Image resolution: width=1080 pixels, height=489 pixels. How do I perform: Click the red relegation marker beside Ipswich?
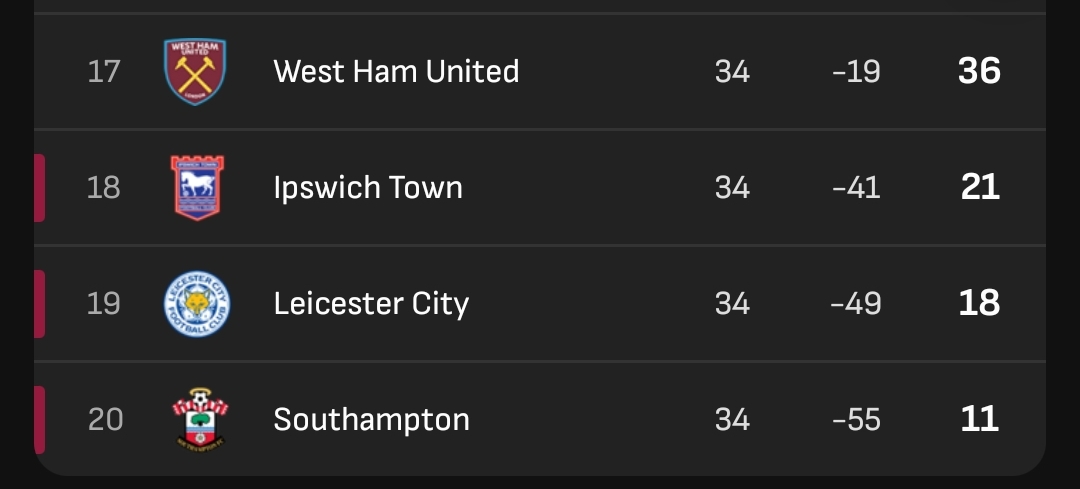coord(39,188)
